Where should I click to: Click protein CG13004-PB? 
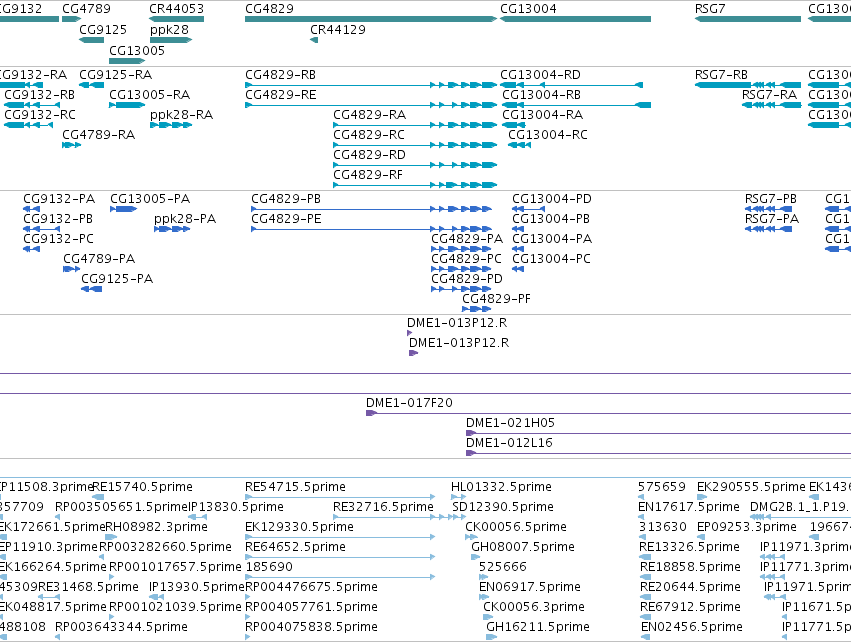[x=518, y=229]
